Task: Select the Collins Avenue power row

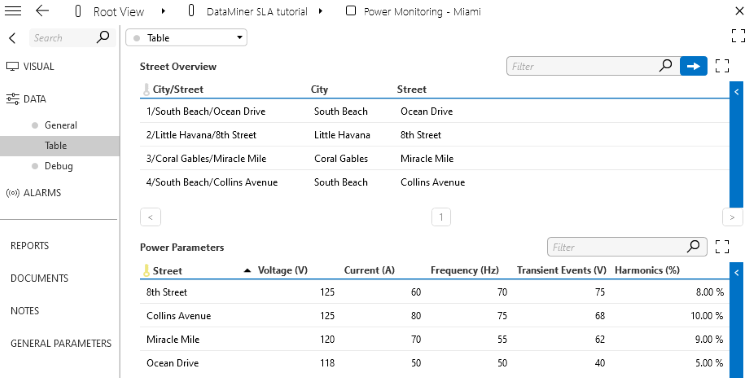Action: pos(434,316)
